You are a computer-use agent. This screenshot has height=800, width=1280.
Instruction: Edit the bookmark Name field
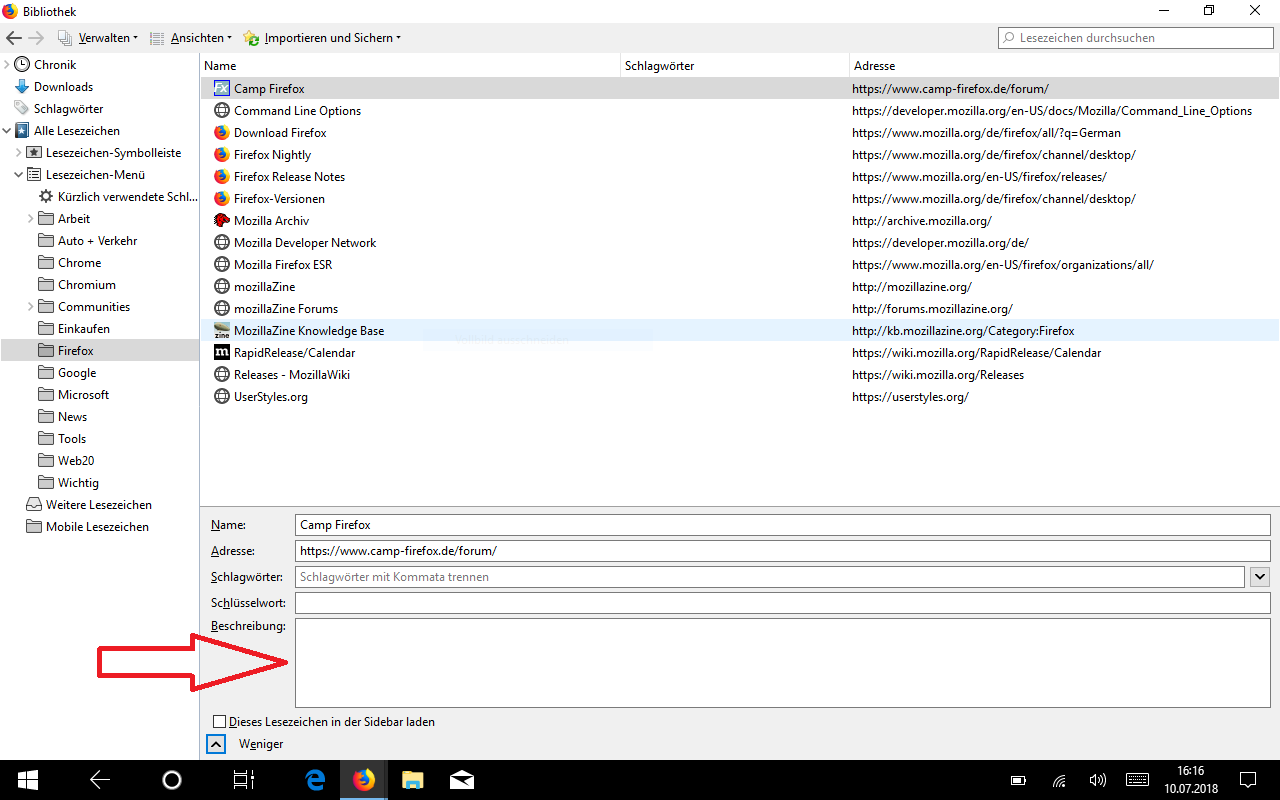pyautogui.click(x=783, y=525)
